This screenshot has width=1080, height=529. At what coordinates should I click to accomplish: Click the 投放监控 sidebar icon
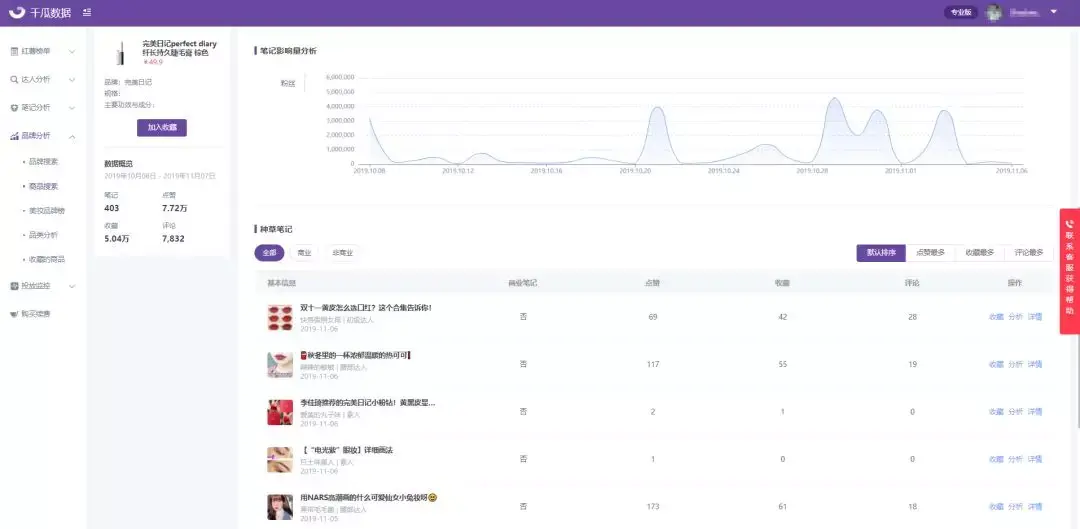click(x=14, y=286)
